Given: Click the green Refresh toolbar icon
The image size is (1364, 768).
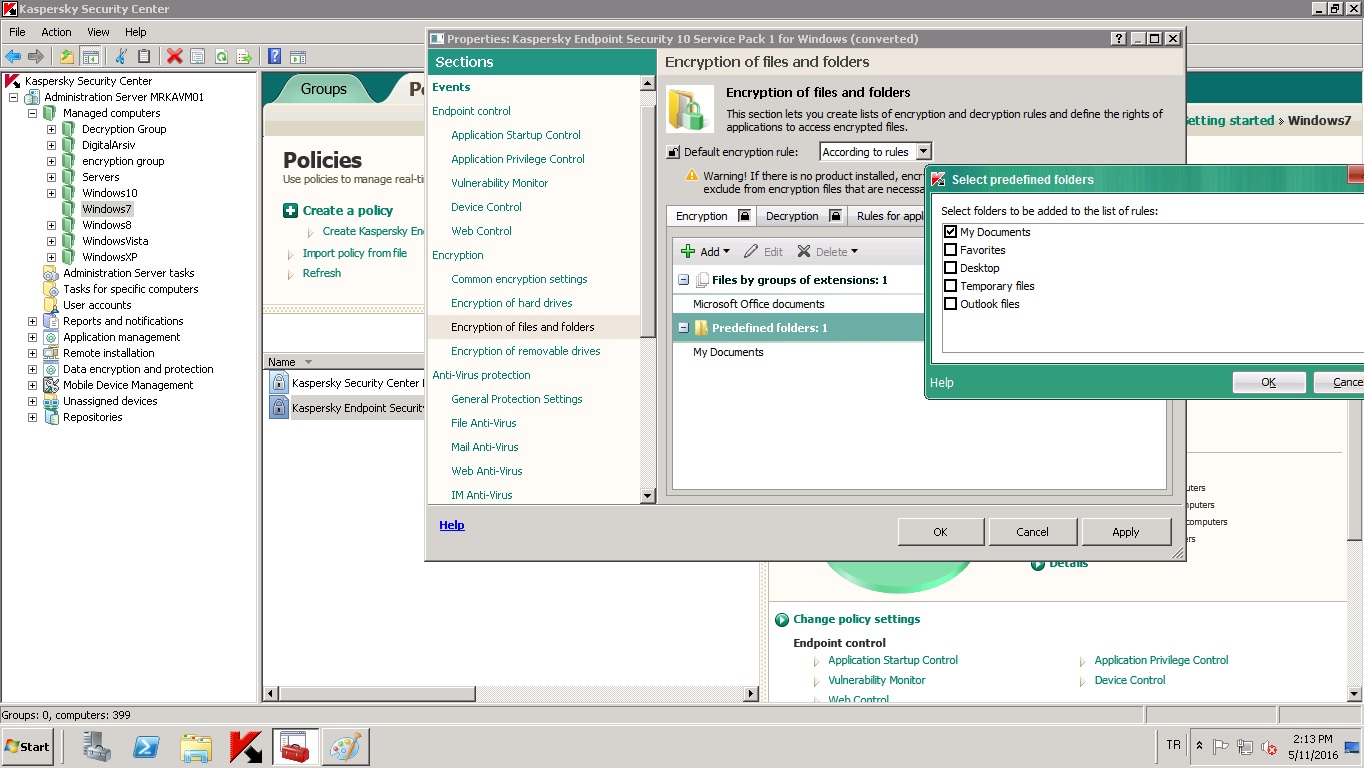Looking at the screenshot, I should (x=221, y=56).
